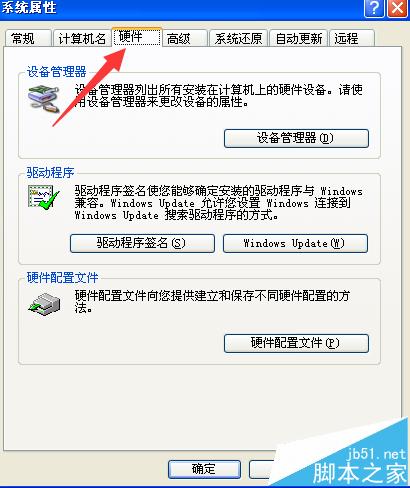The image size is (410, 488).
Task: Click the 设备管理器 group heading label
Action: click(x=56, y=72)
